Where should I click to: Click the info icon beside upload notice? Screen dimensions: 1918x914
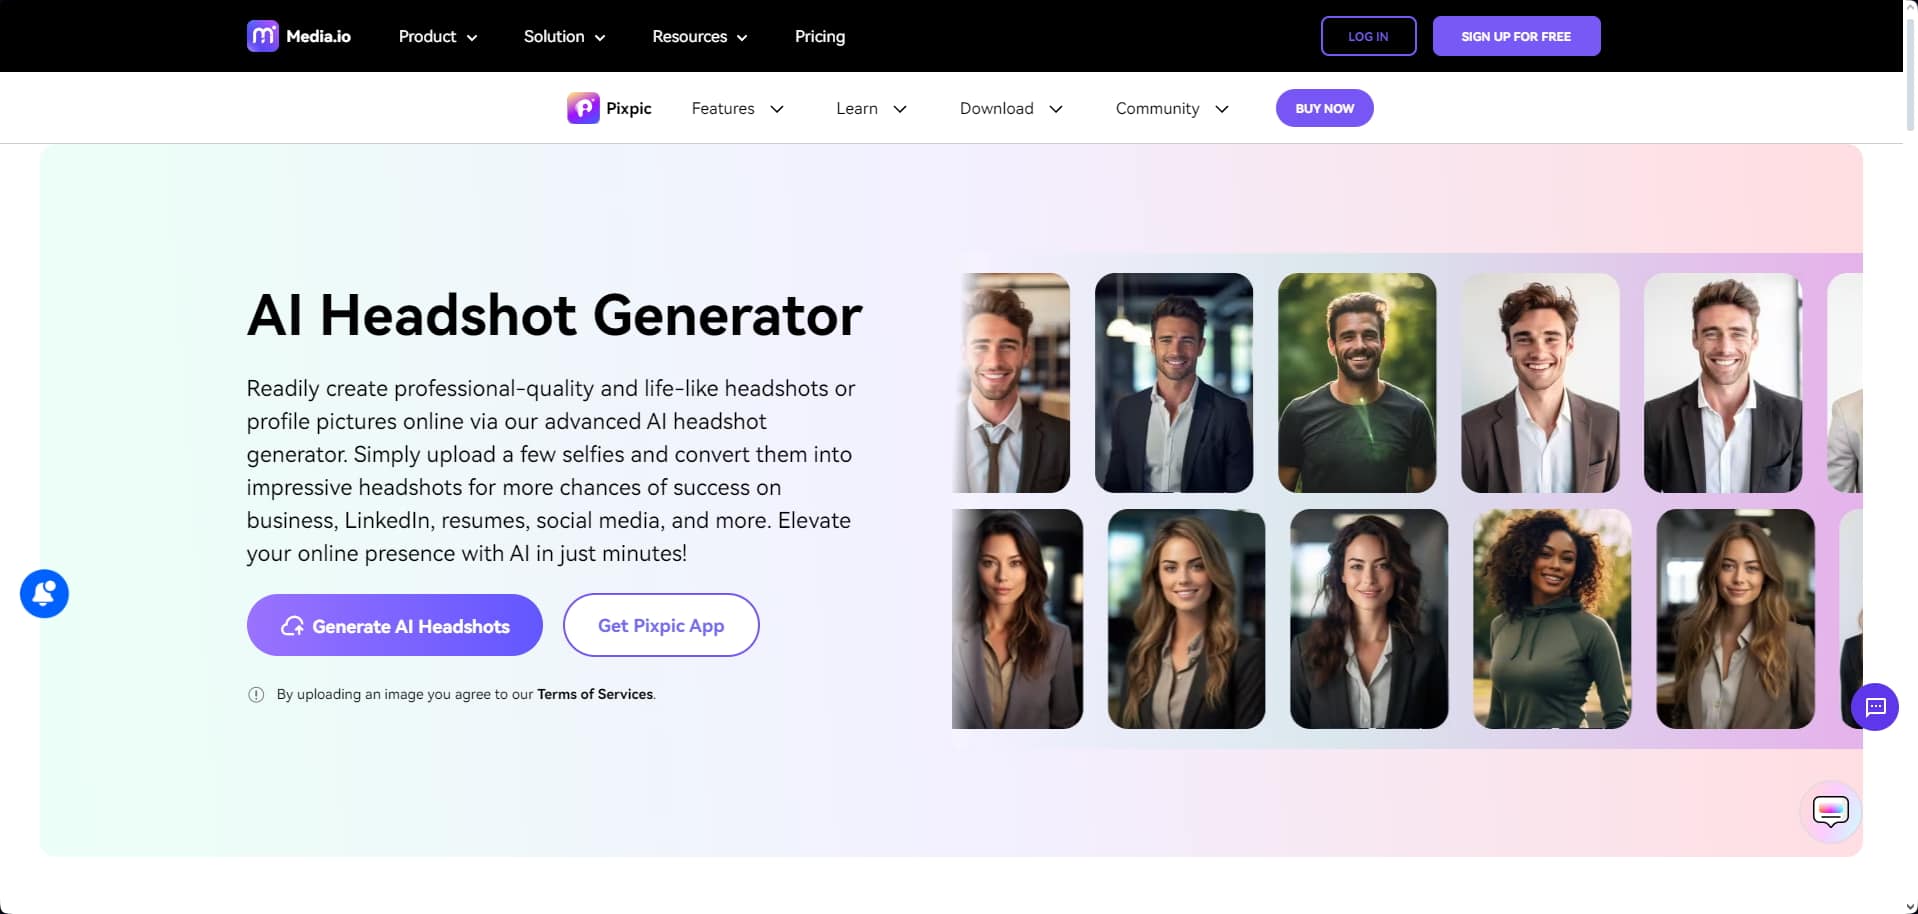pyautogui.click(x=256, y=694)
